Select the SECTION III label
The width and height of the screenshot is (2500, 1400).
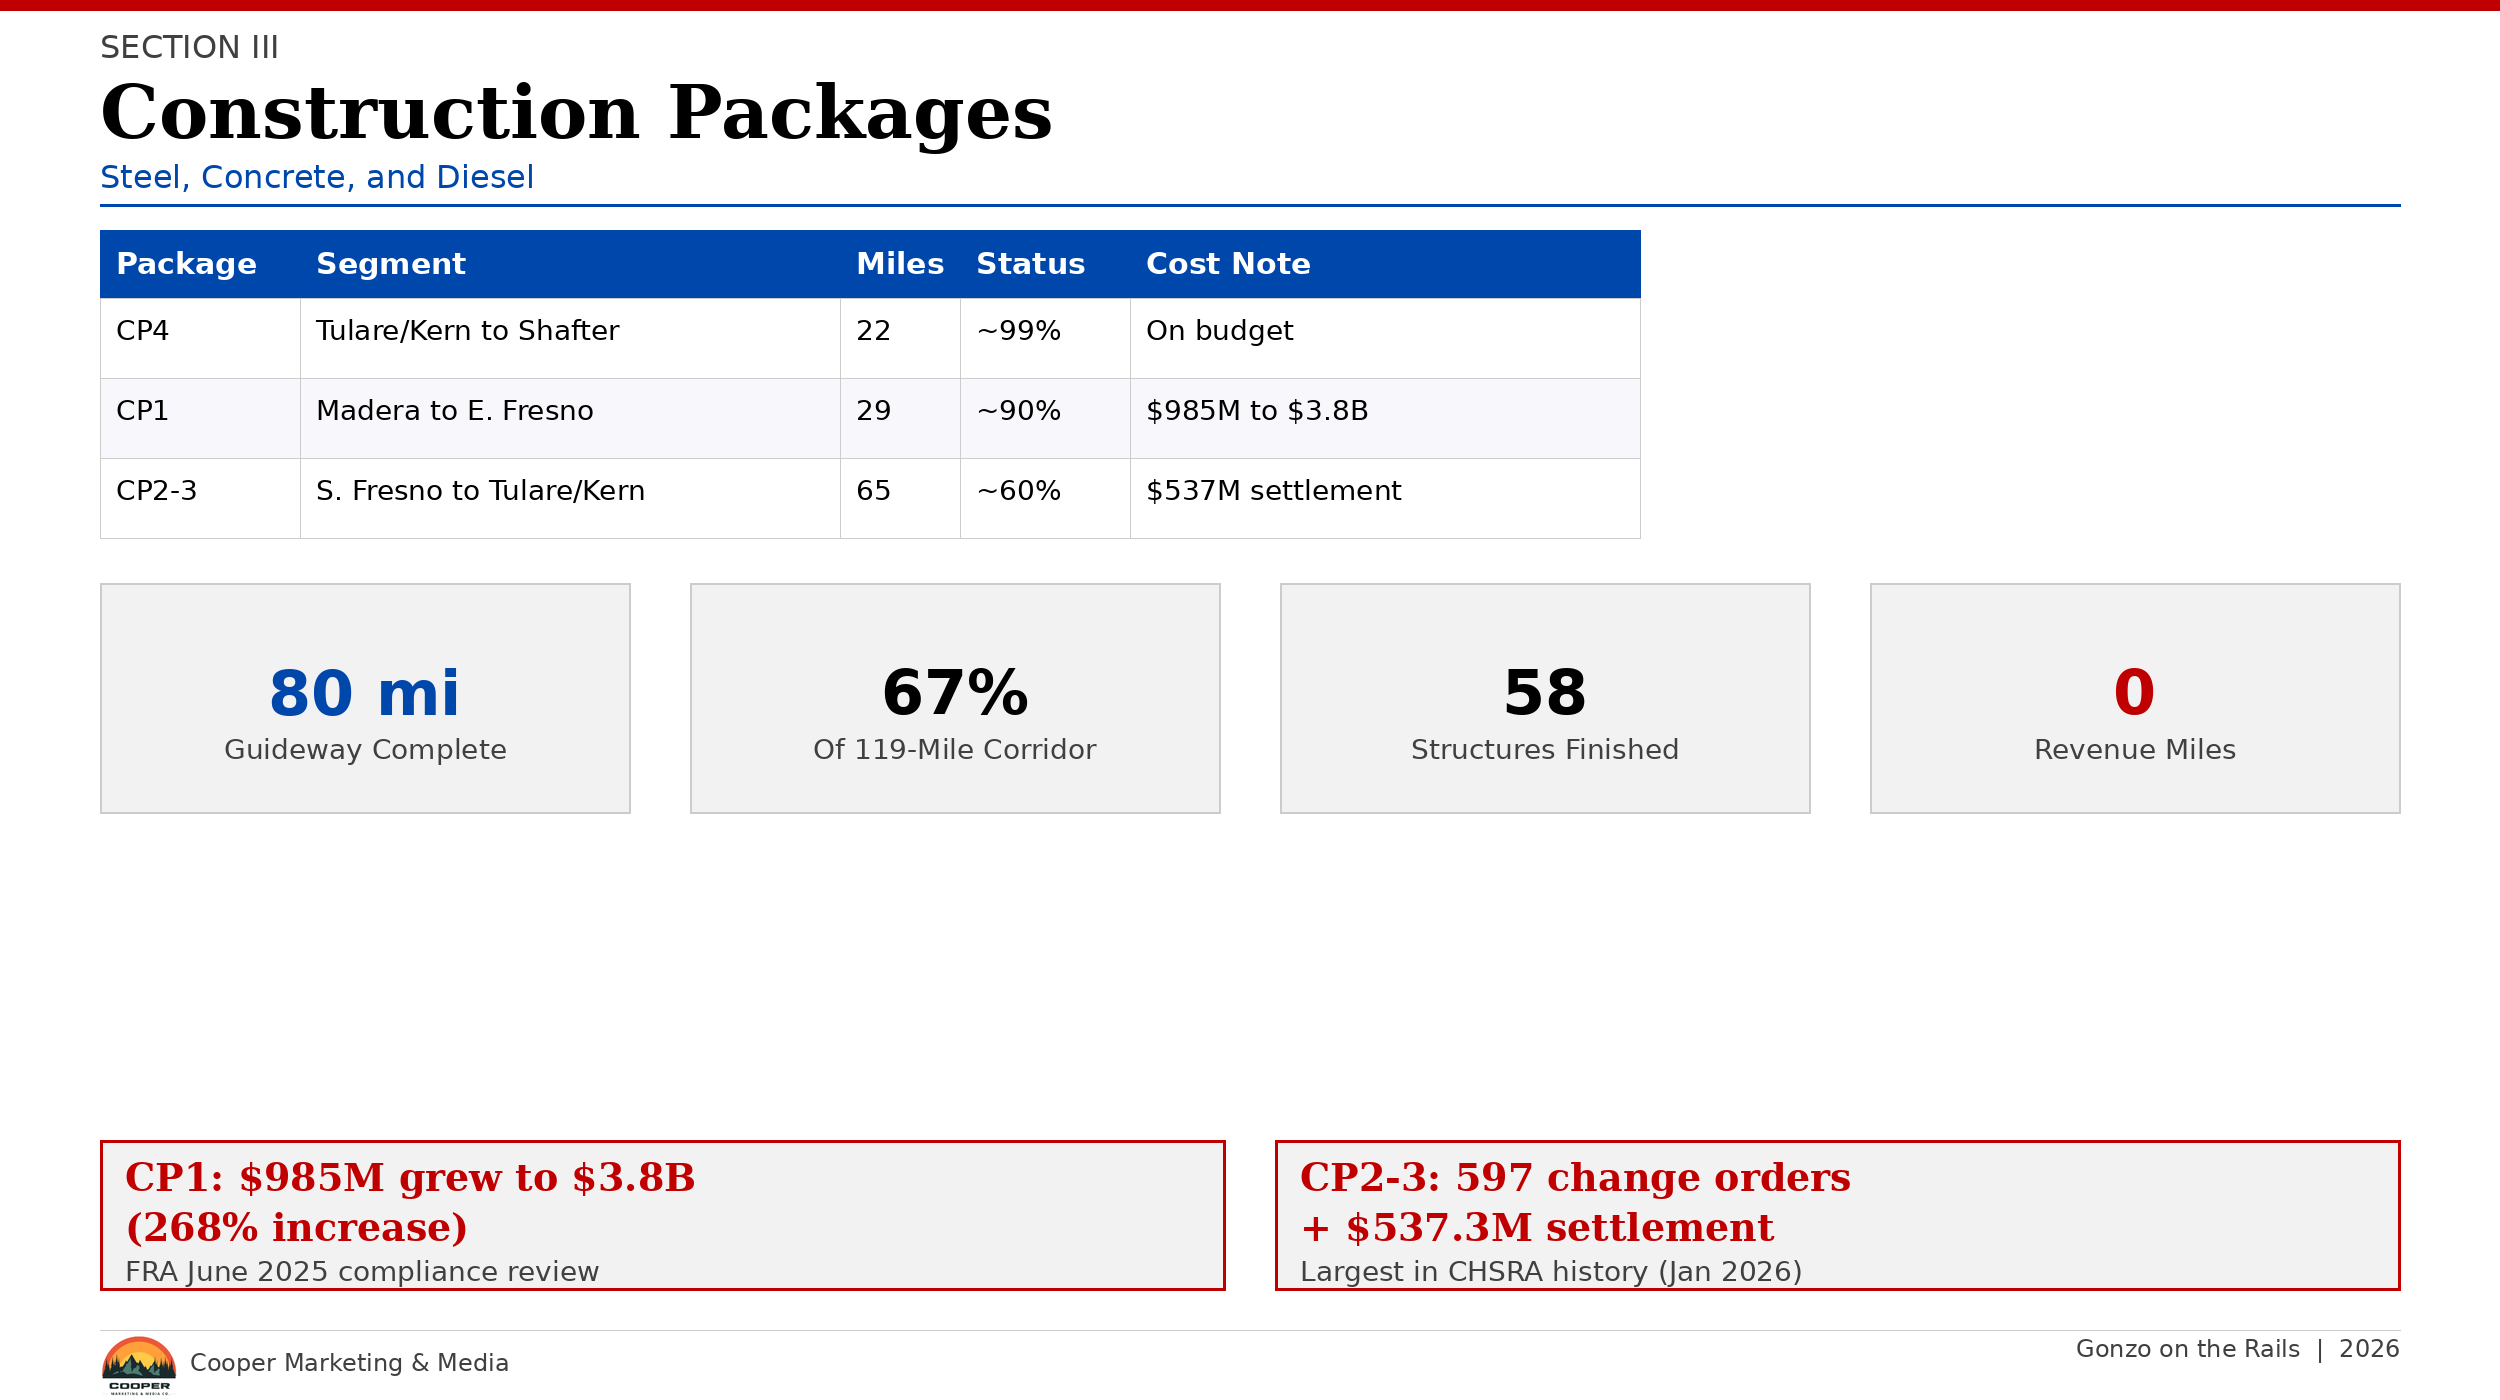coord(189,47)
